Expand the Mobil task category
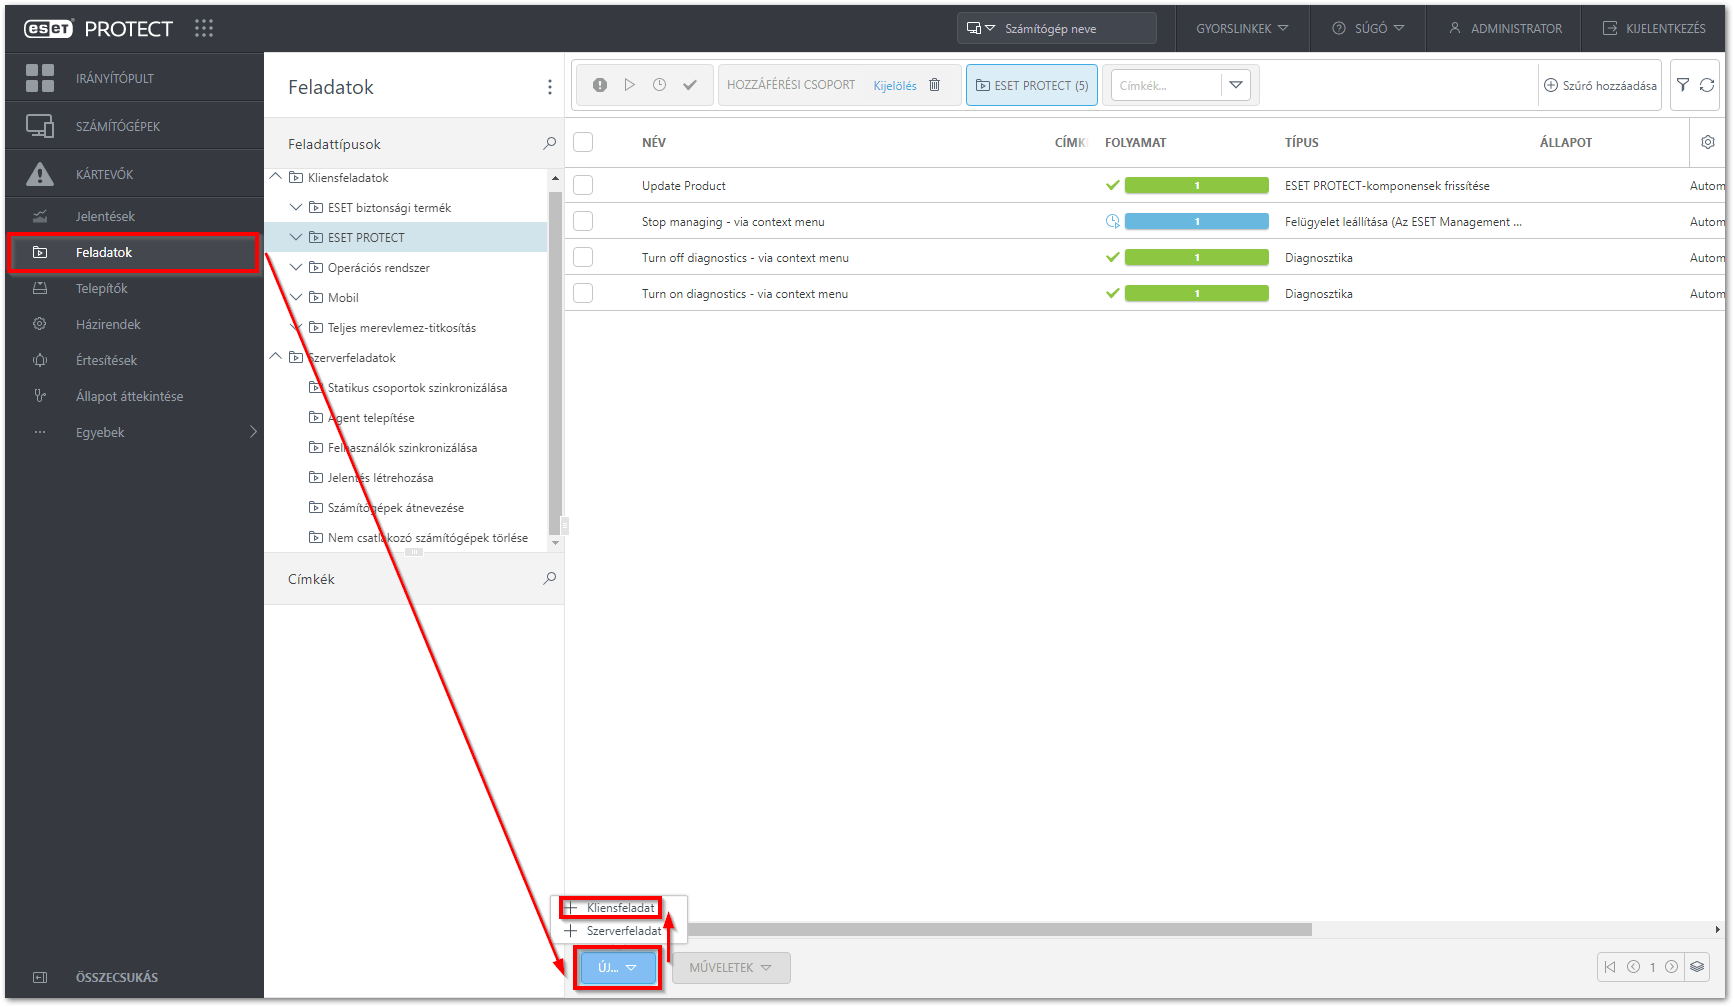1734x1007 pixels. click(x=295, y=297)
